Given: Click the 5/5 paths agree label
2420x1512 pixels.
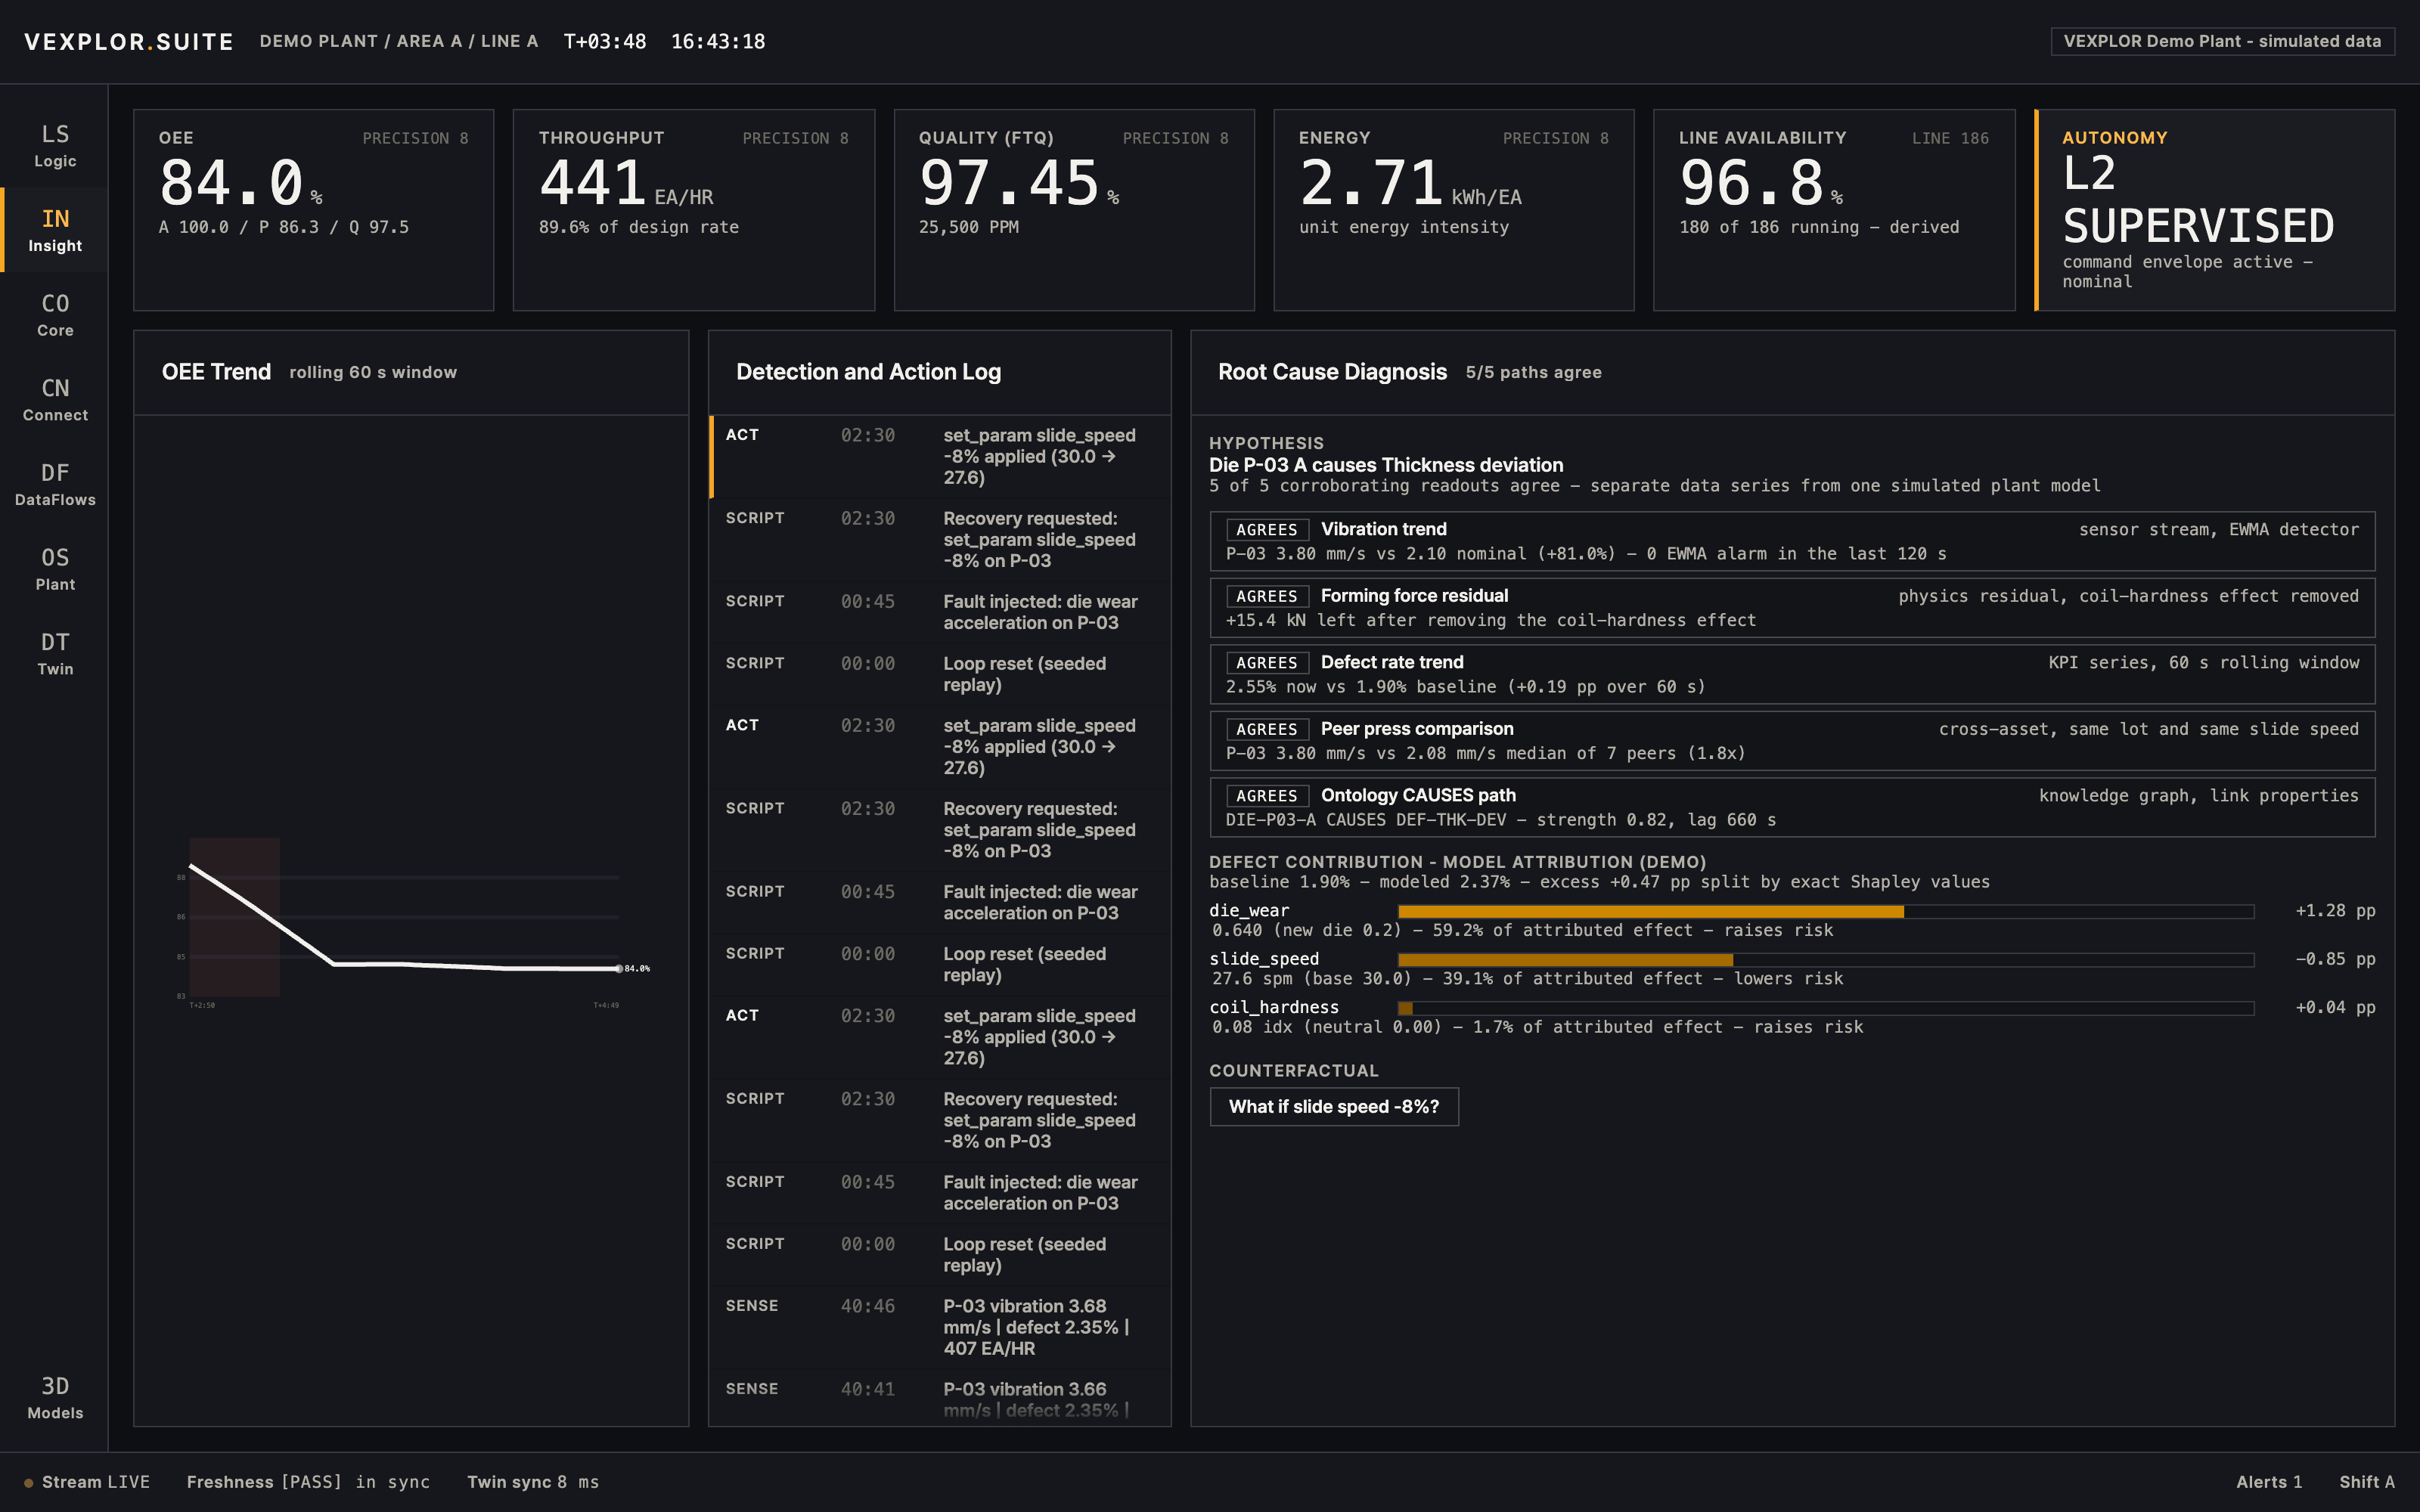Looking at the screenshot, I should pyautogui.click(x=1533, y=372).
